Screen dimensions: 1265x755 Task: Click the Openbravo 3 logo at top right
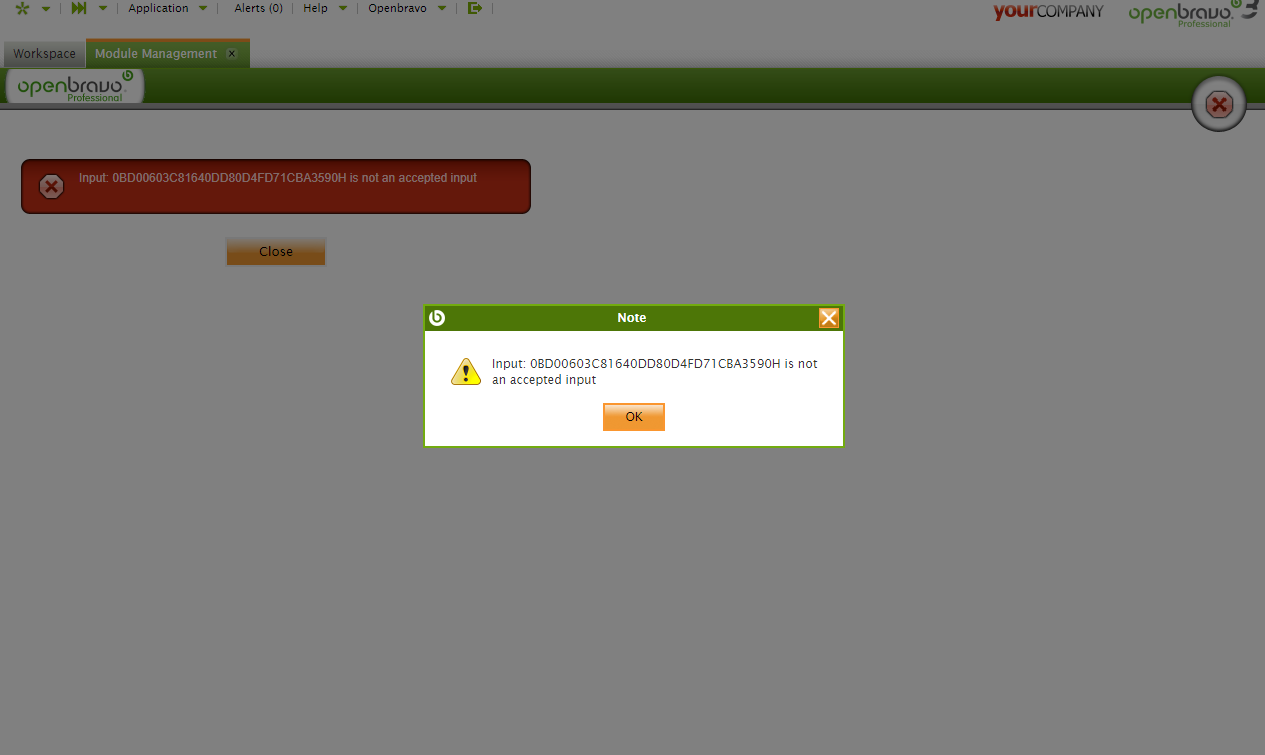1192,13
